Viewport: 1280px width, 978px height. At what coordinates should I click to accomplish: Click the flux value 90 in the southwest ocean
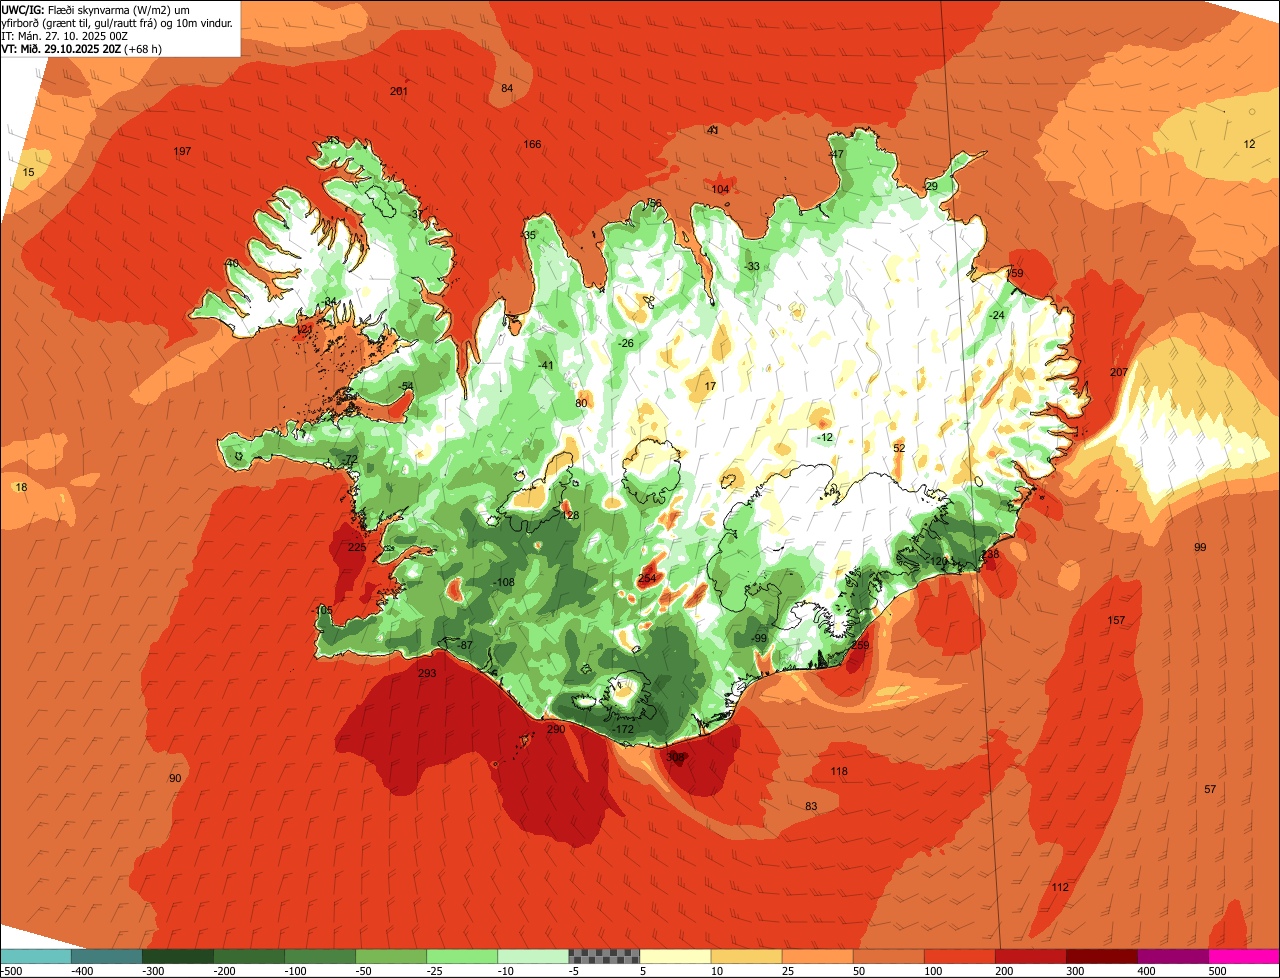pyautogui.click(x=175, y=778)
